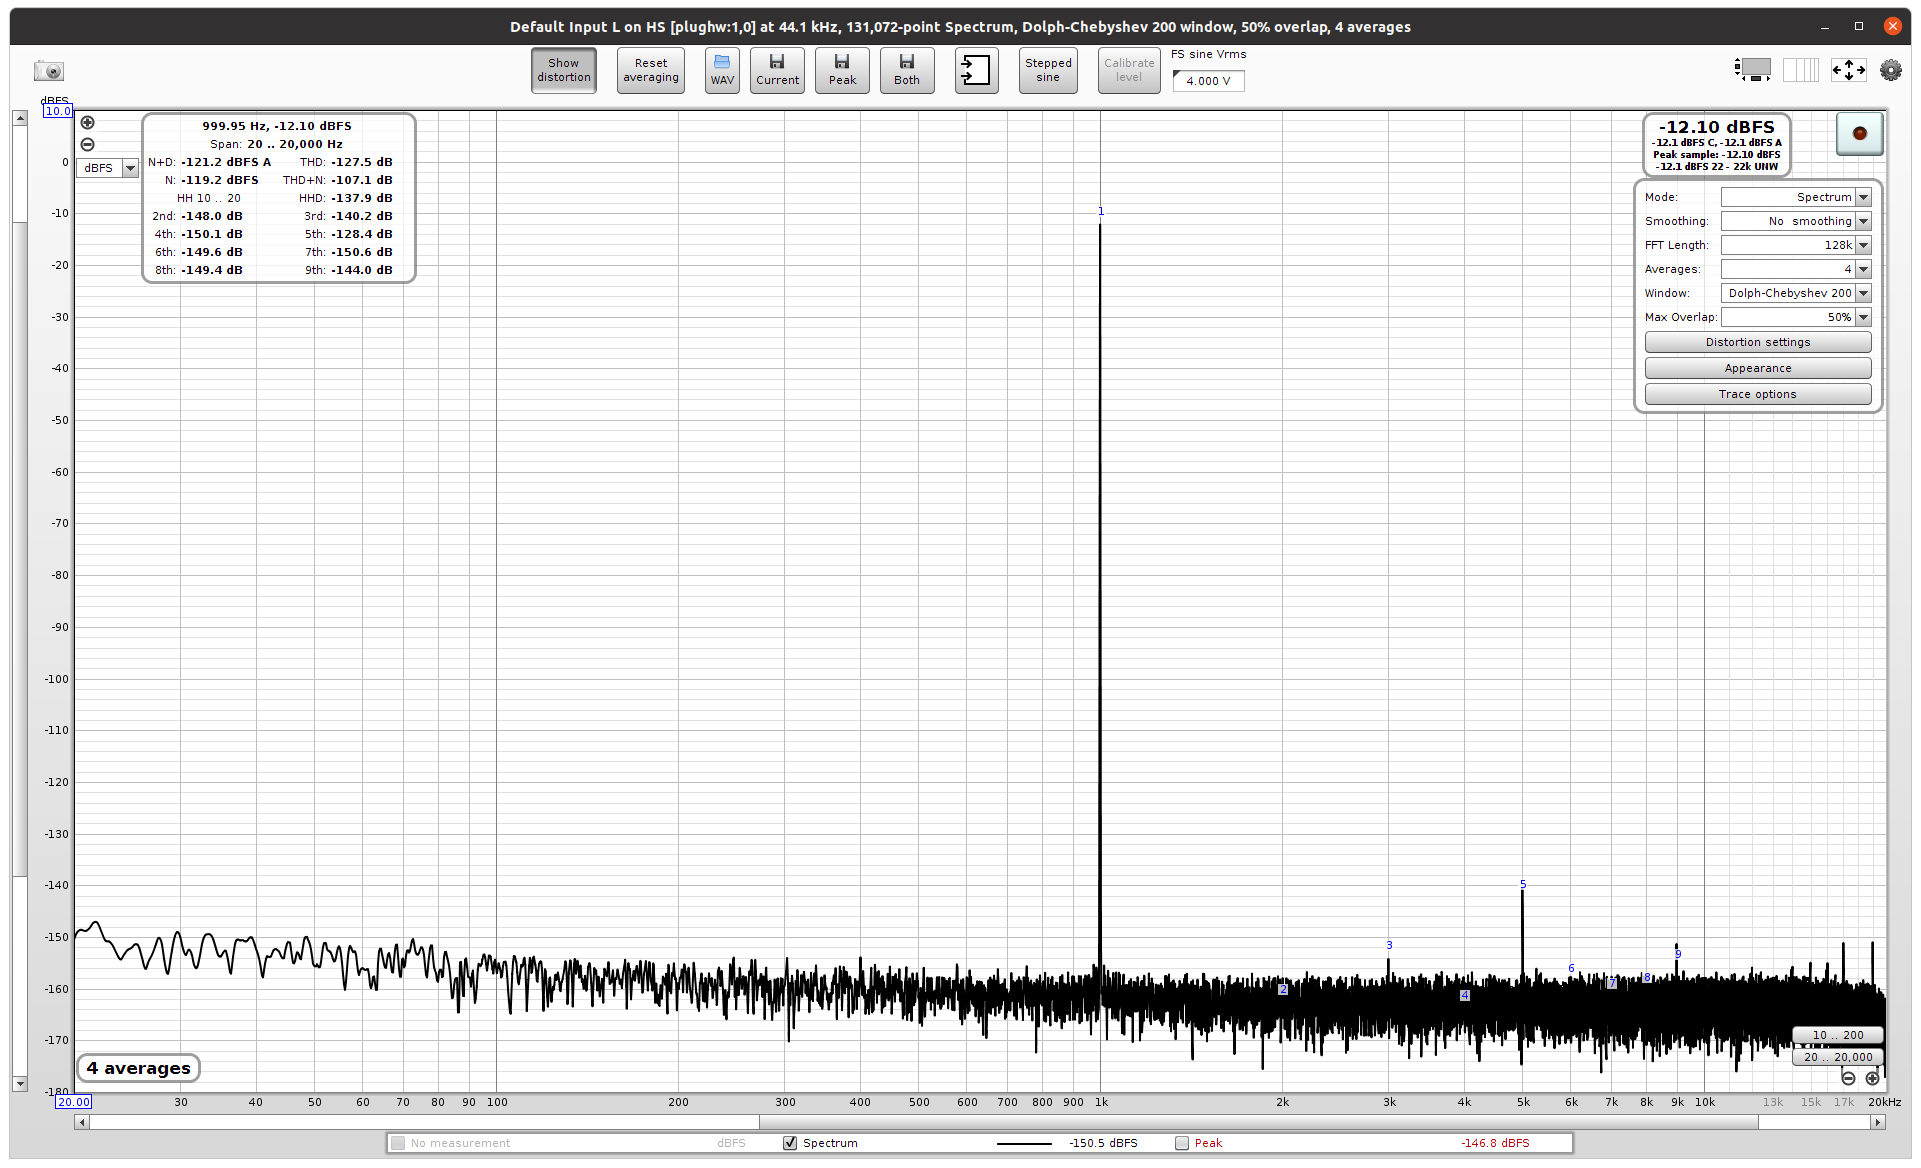
Task: Open the WAV file icon
Action: click(722, 70)
